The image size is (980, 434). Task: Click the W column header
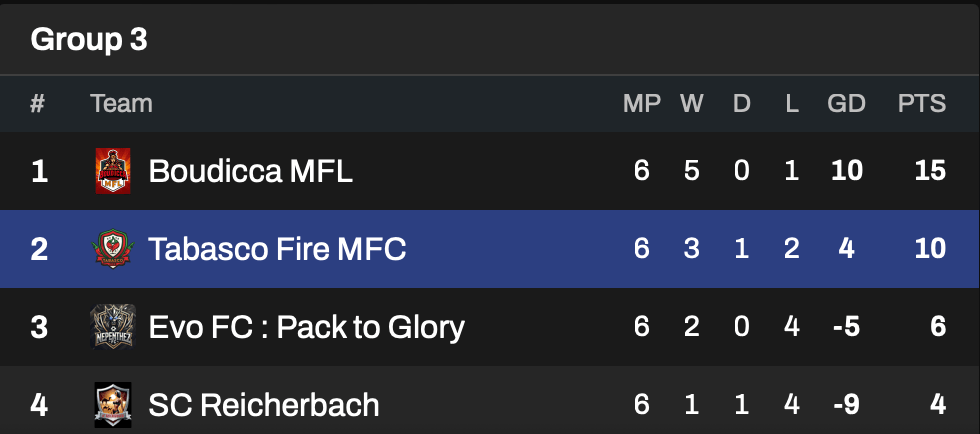691,104
